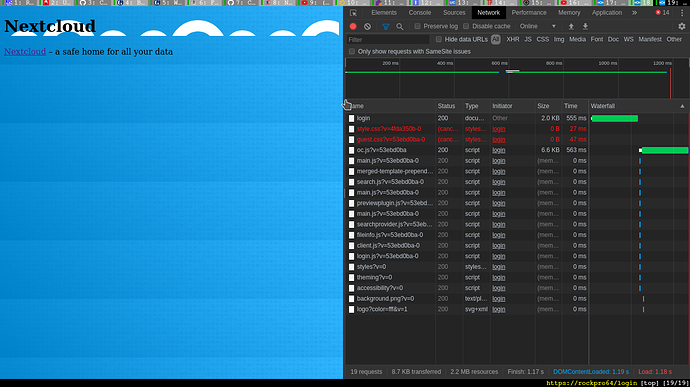This screenshot has width=690, height=387.
Task: Click the inspect element picker icon
Action: point(353,13)
